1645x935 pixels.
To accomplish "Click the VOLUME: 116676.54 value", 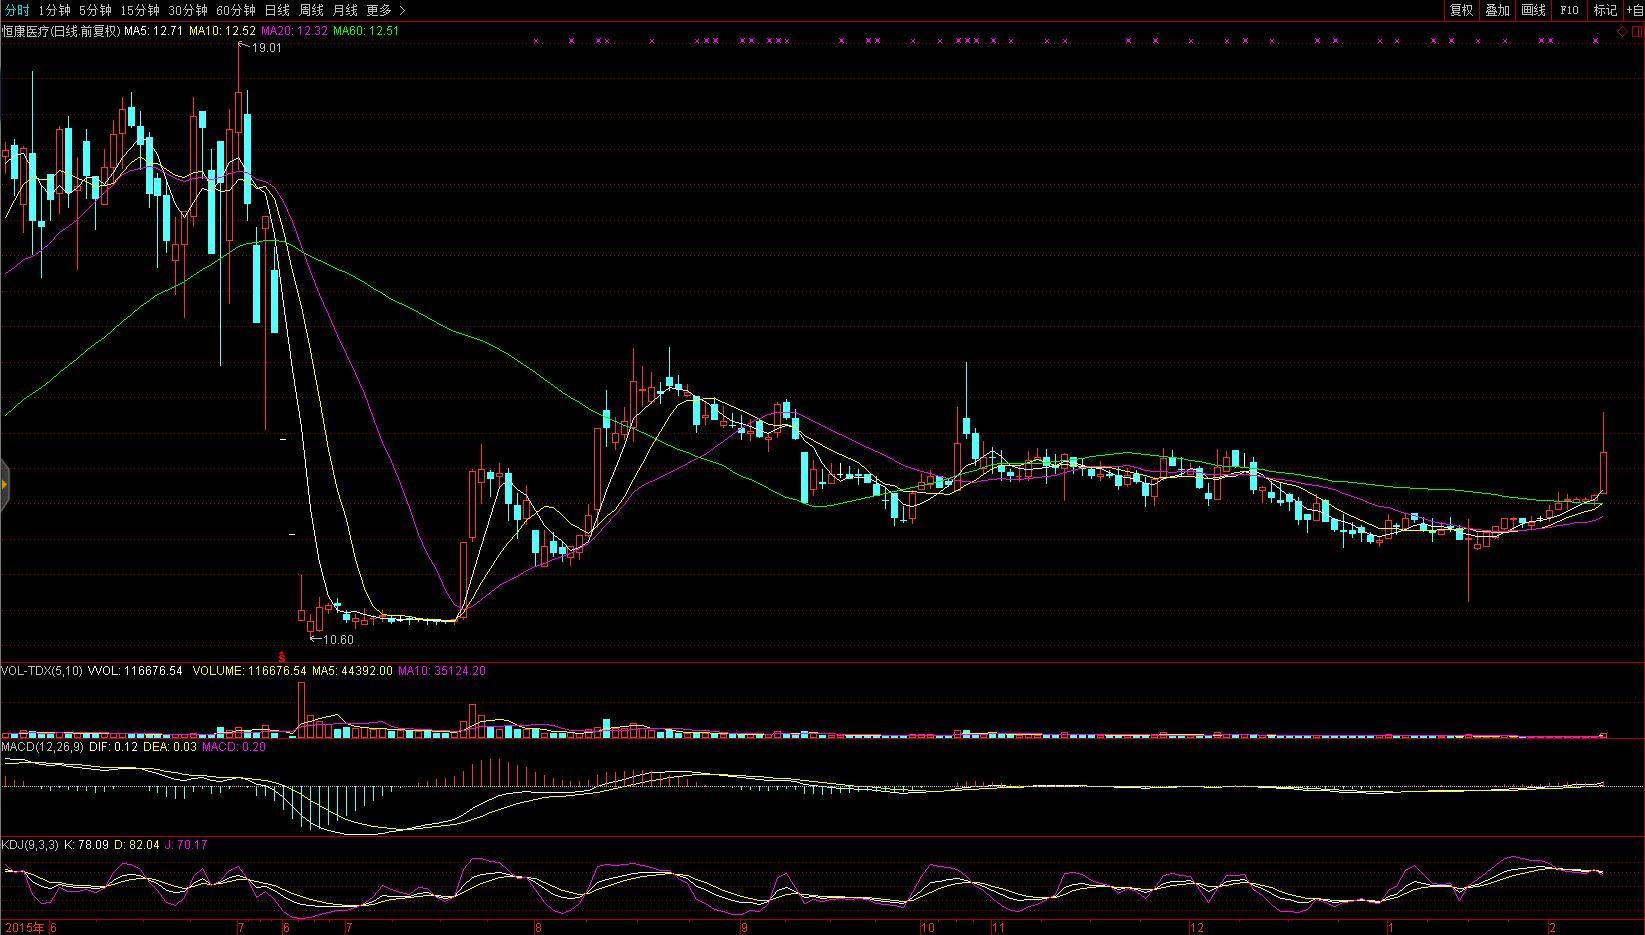I will pyautogui.click(x=249, y=671).
